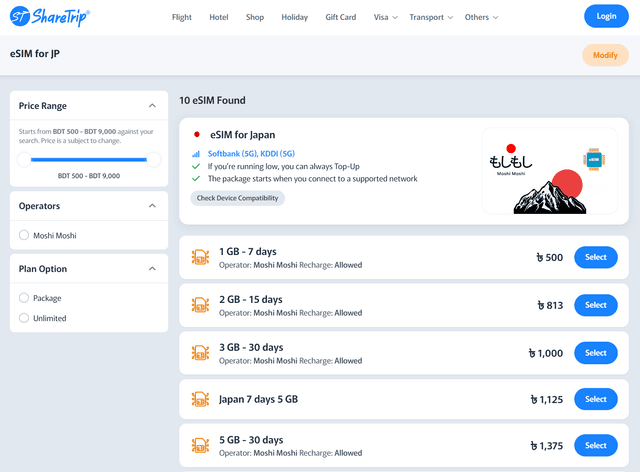Click the ৳ 813 price
The width and height of the screenshot is (640, 472).
pyautogui.click(x=550, y=305)
